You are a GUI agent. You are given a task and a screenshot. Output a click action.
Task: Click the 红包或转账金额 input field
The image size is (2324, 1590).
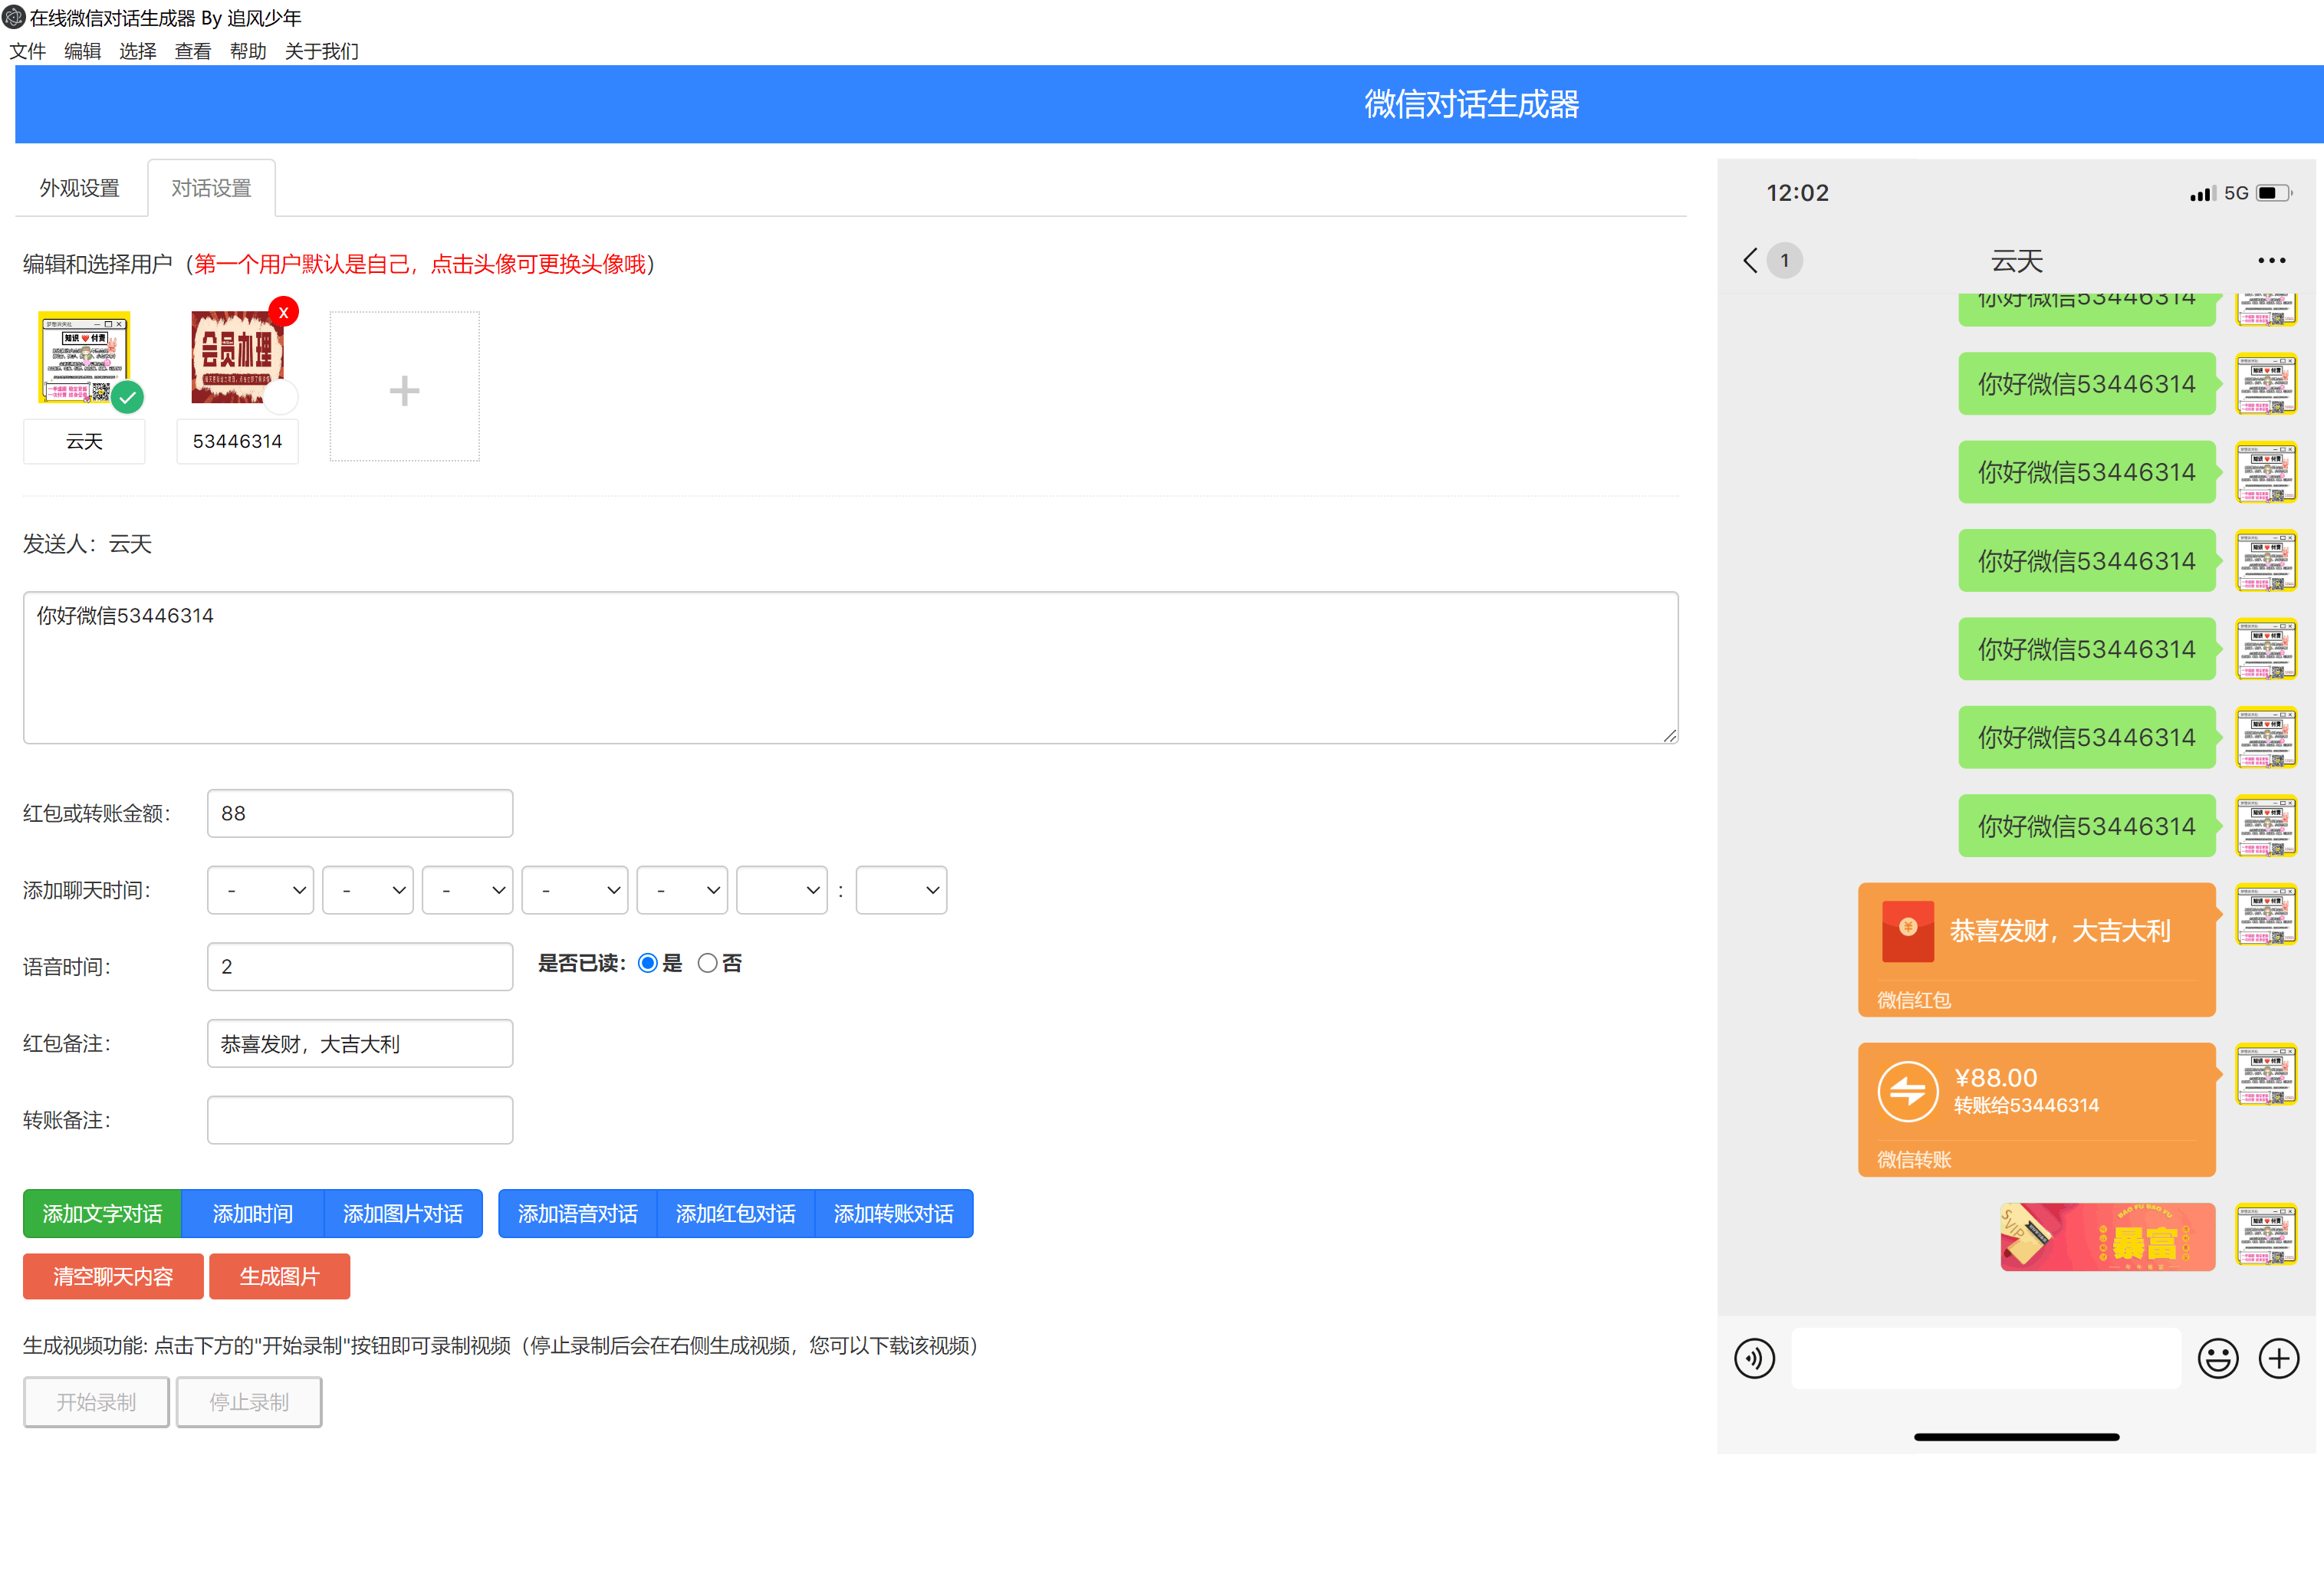point(360,814)
